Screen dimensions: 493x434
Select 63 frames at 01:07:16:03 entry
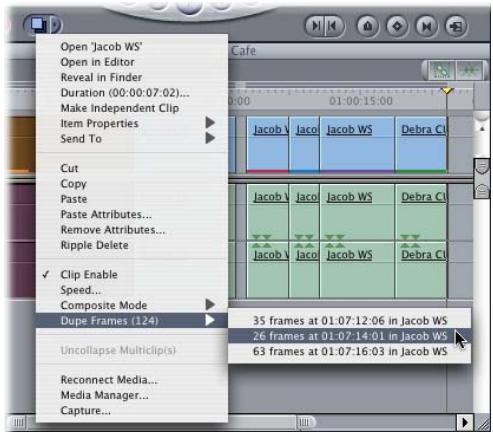349,351
